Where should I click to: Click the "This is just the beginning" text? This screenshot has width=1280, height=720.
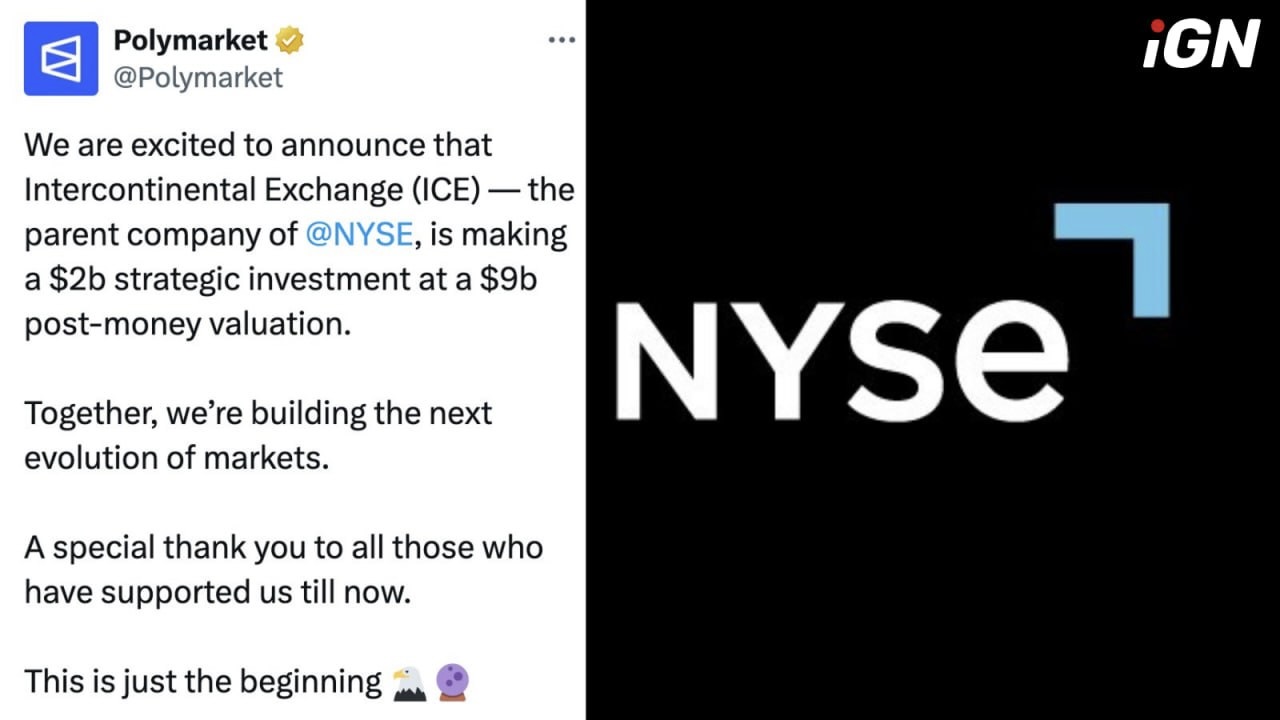tap(203, 682)
